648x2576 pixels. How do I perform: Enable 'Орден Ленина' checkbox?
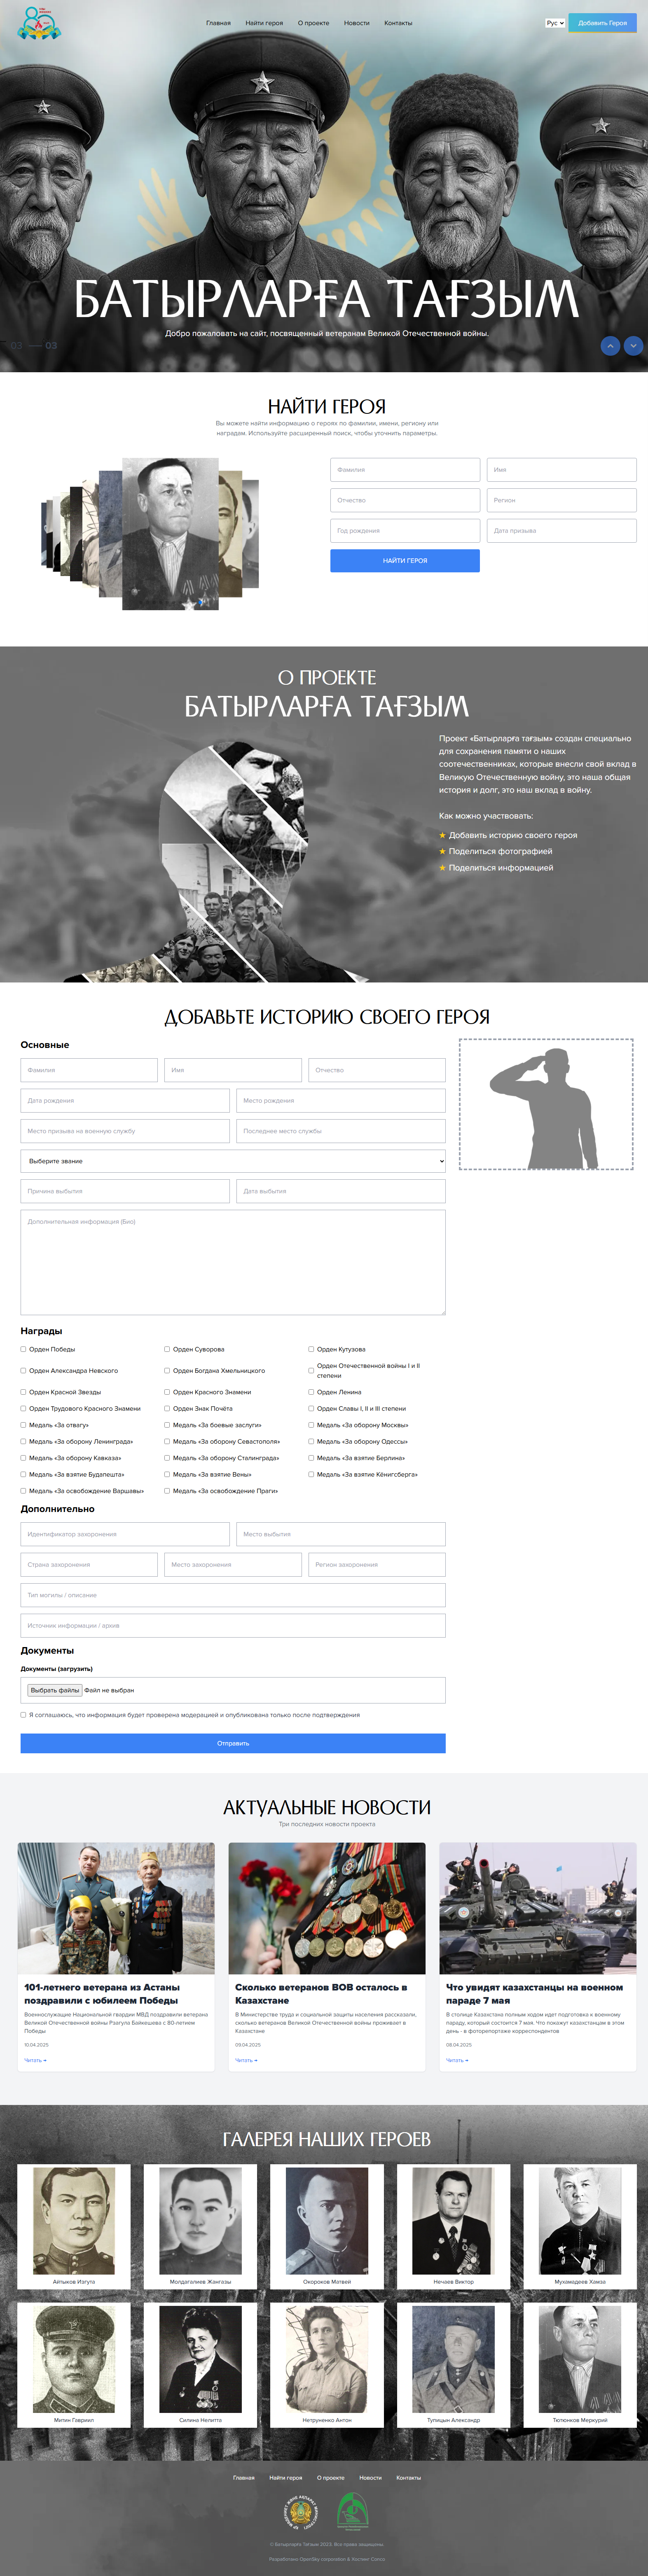[311, 1392]
